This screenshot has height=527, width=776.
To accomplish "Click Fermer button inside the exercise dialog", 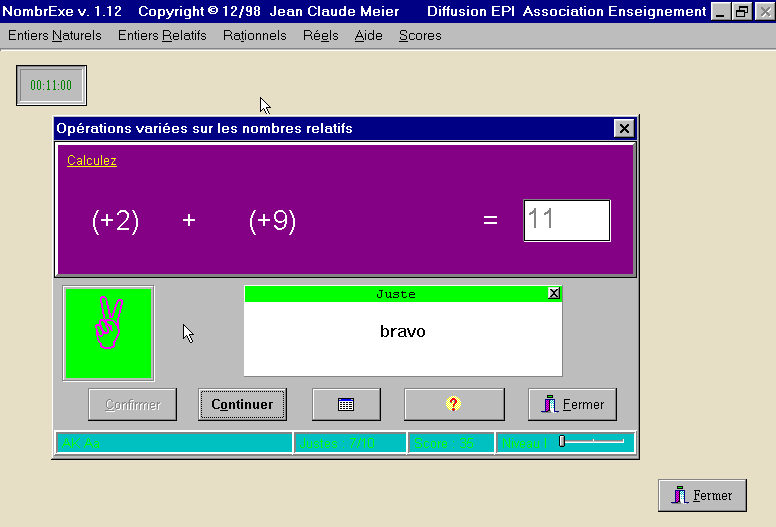I will point(572,404).
